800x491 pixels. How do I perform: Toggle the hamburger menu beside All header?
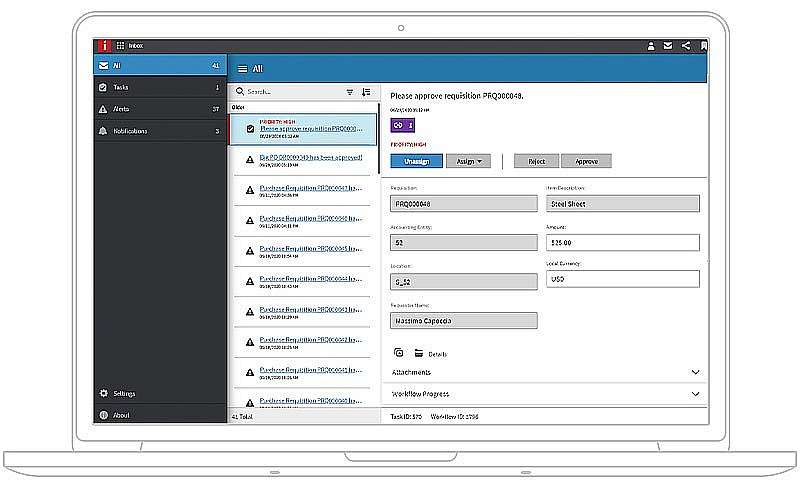coord(242,69)
